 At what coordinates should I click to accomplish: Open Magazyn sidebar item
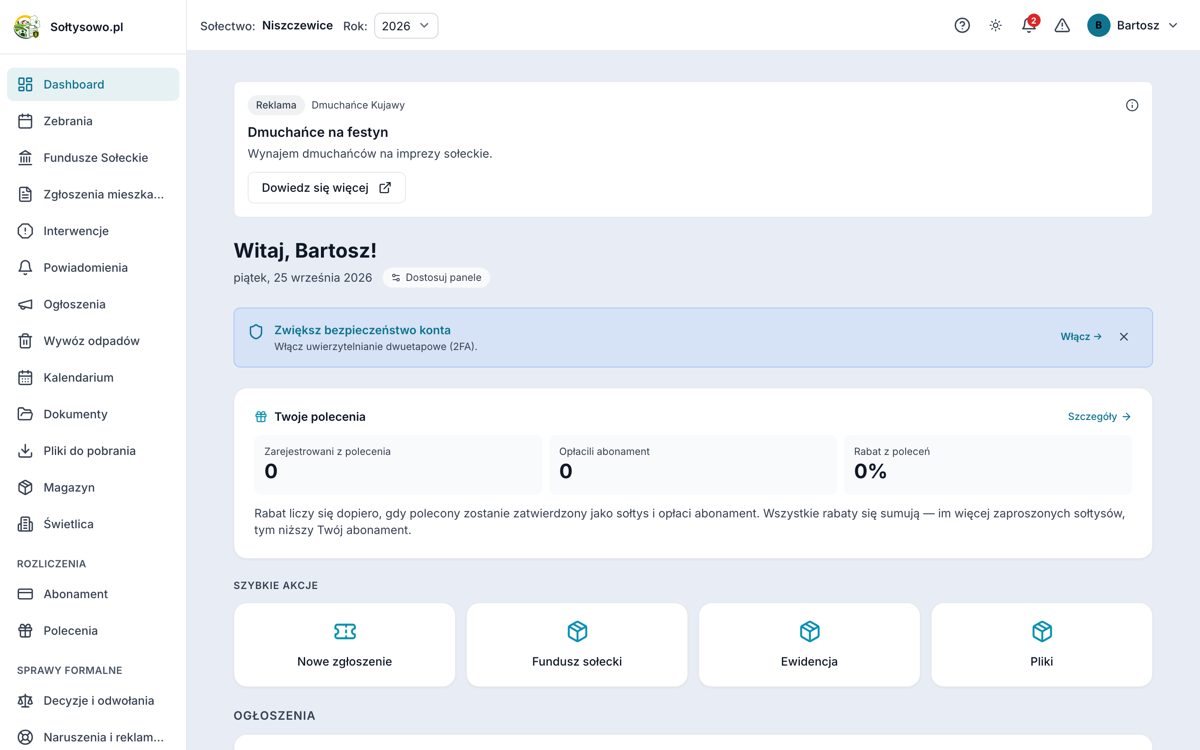click(x=93, y=488)
